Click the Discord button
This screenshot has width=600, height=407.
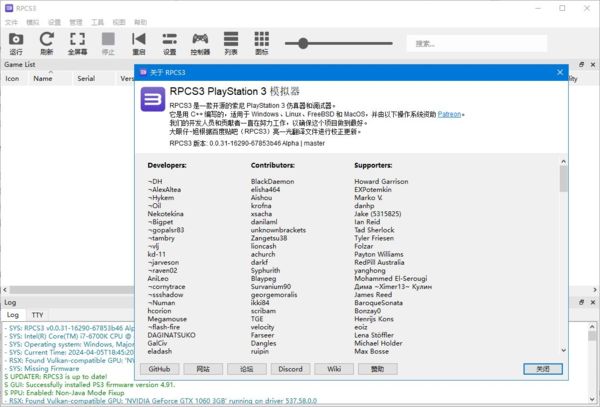tap(291, 368)
